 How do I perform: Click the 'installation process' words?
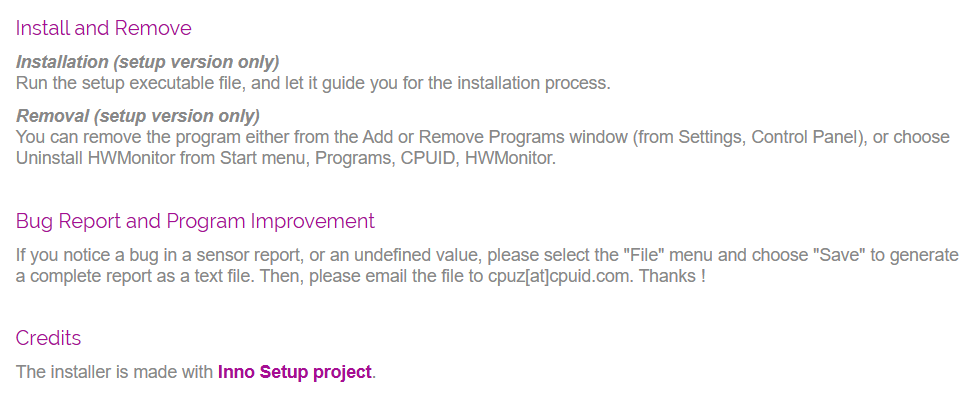(532, 83)
